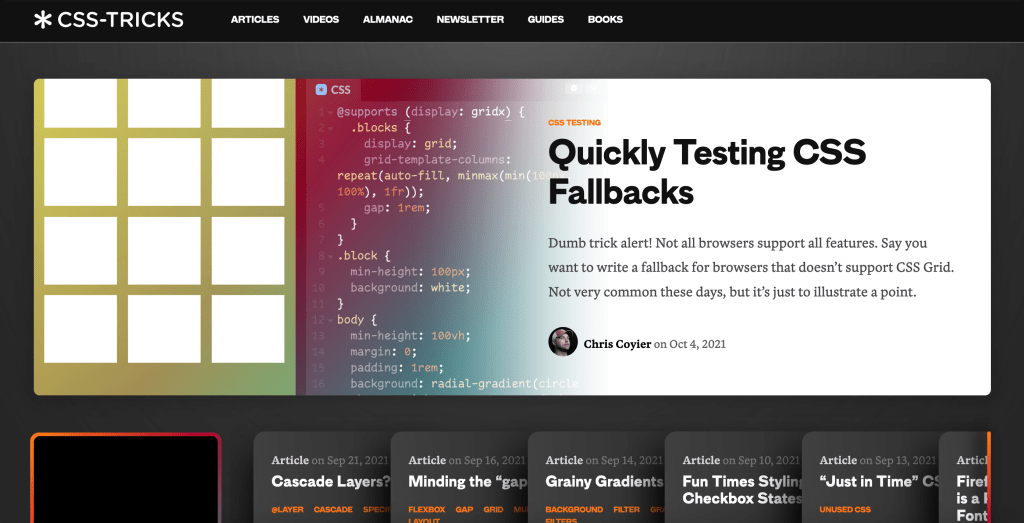The width and height of the screenshot is (1024, 523).
Task: Open the "Just in Time" CSS article
Action: tap(880, 482)
